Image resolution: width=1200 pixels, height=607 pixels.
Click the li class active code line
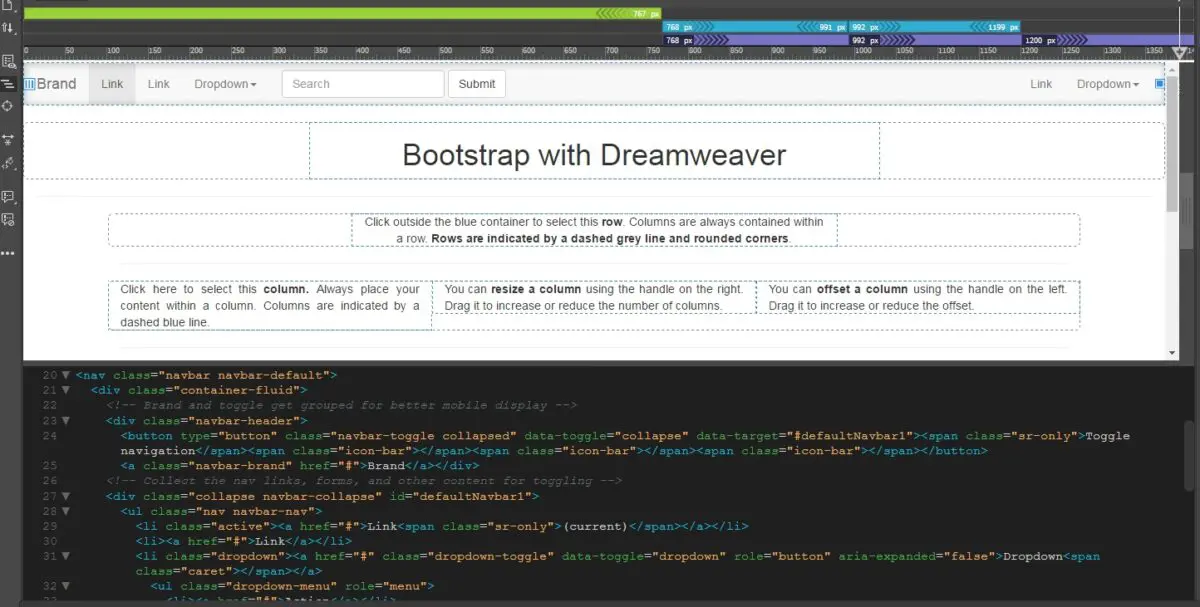tap(442, 526)
